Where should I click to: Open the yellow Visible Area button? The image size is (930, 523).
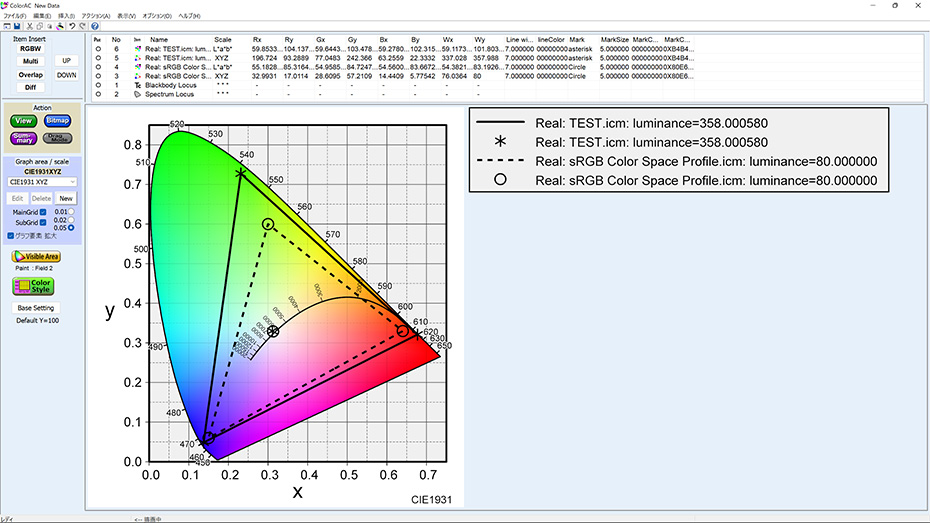pyautogui.click(x=36, y=257)
